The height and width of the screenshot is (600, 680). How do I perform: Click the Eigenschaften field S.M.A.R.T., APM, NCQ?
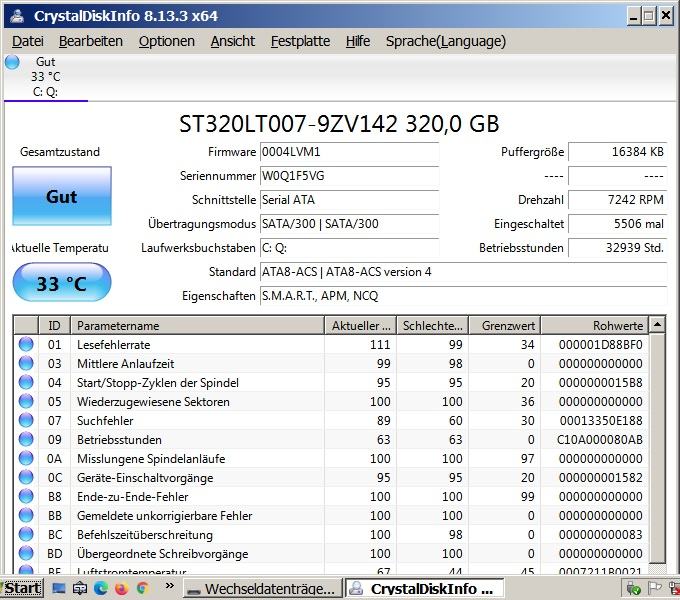[x=463, y=296]
